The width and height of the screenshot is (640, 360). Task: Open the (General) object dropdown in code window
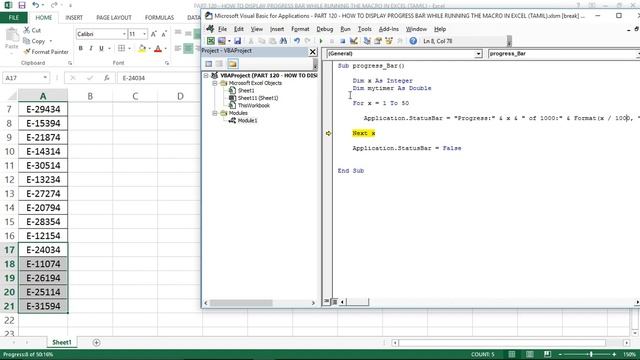pyautogui.click(x=478, y=54)
